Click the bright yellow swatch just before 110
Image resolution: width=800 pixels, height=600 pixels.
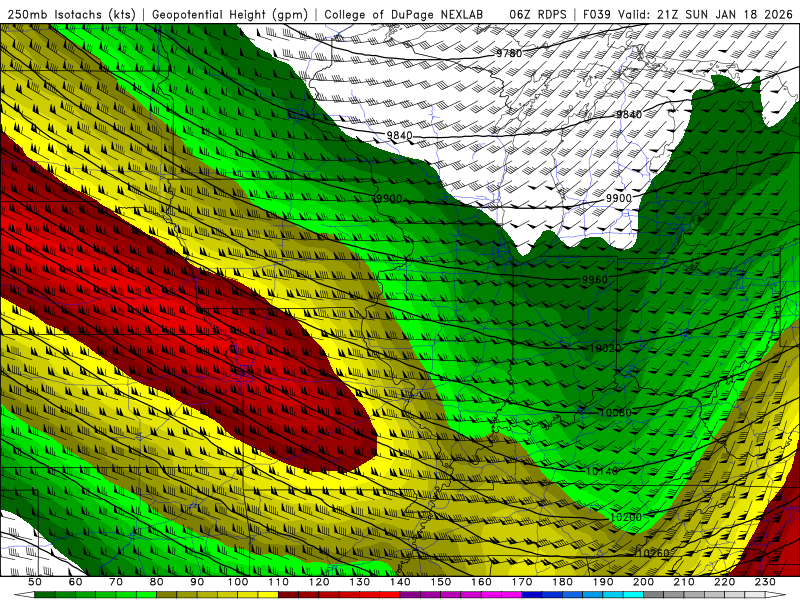tap(268, 595)
